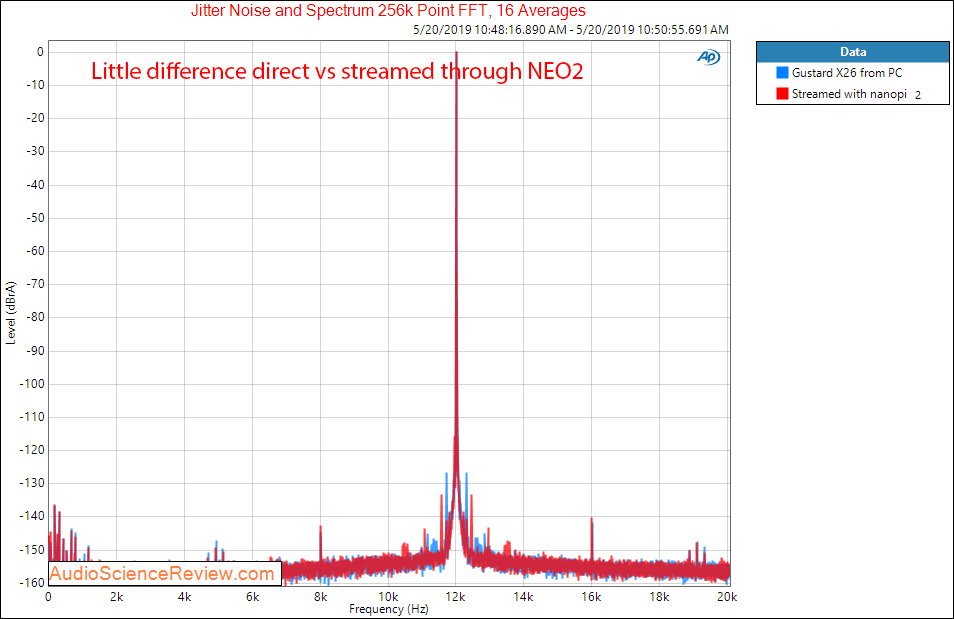Click the 16k frequency axis tick label
Viewport: 954px width, 619px height.
pyautogui.click(x=591, y=597)
